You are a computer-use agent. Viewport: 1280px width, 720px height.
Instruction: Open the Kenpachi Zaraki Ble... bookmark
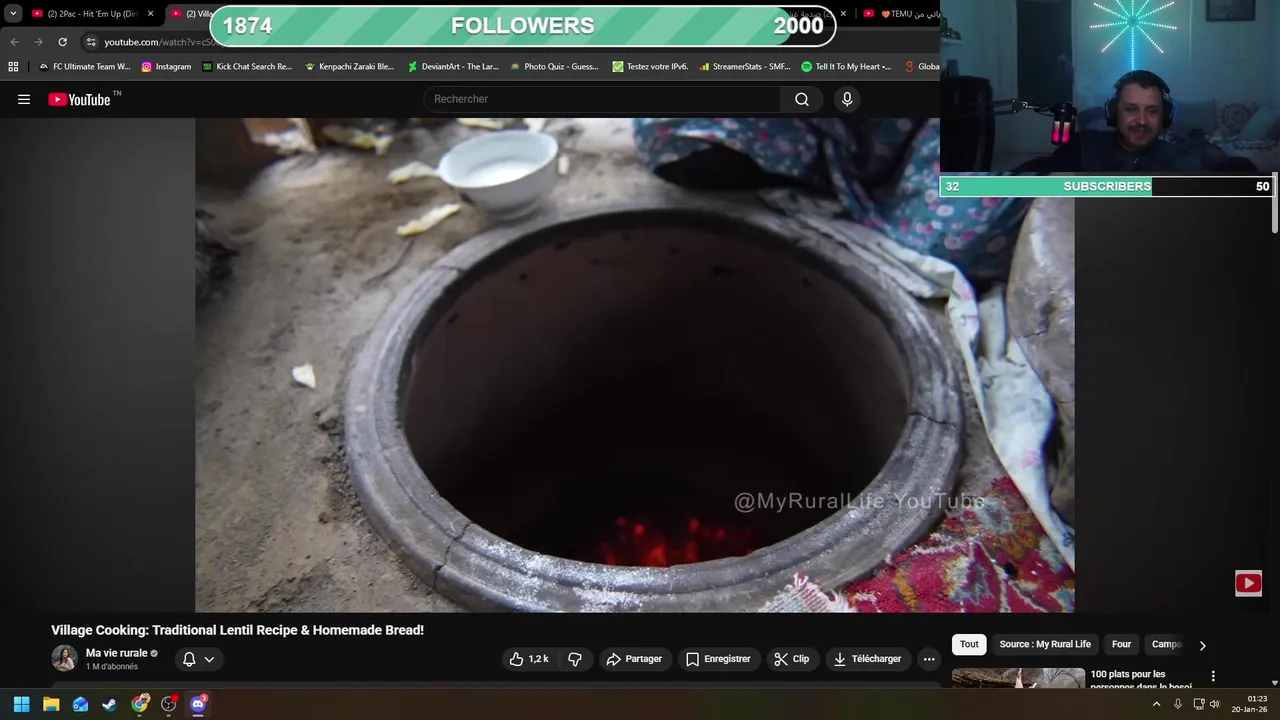(x=349, y=67)
